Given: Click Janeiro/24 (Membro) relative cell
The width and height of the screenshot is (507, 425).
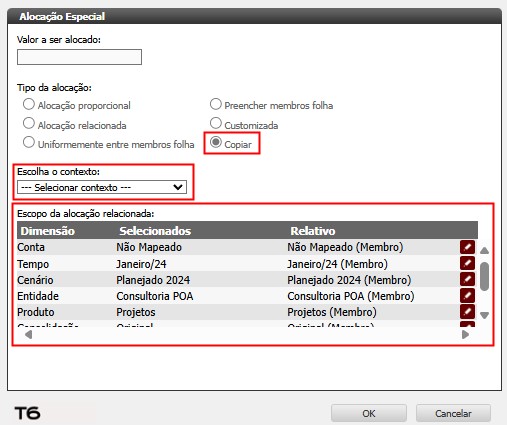Looking at the screenshot, I should 338,264.
